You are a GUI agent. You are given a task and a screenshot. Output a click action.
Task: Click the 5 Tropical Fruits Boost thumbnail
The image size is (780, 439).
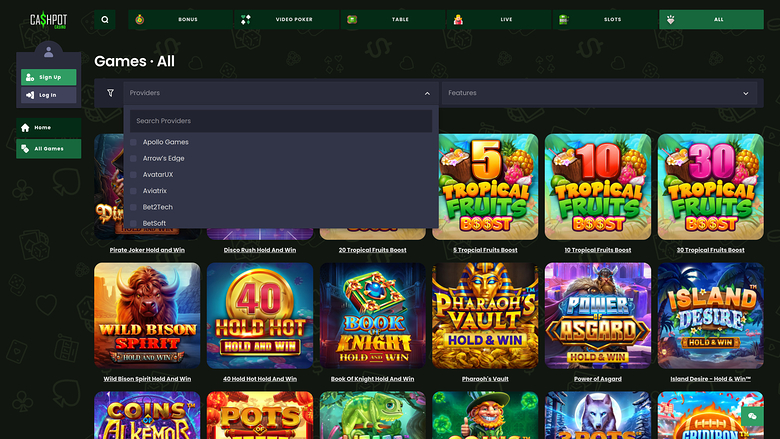point(485,187)
